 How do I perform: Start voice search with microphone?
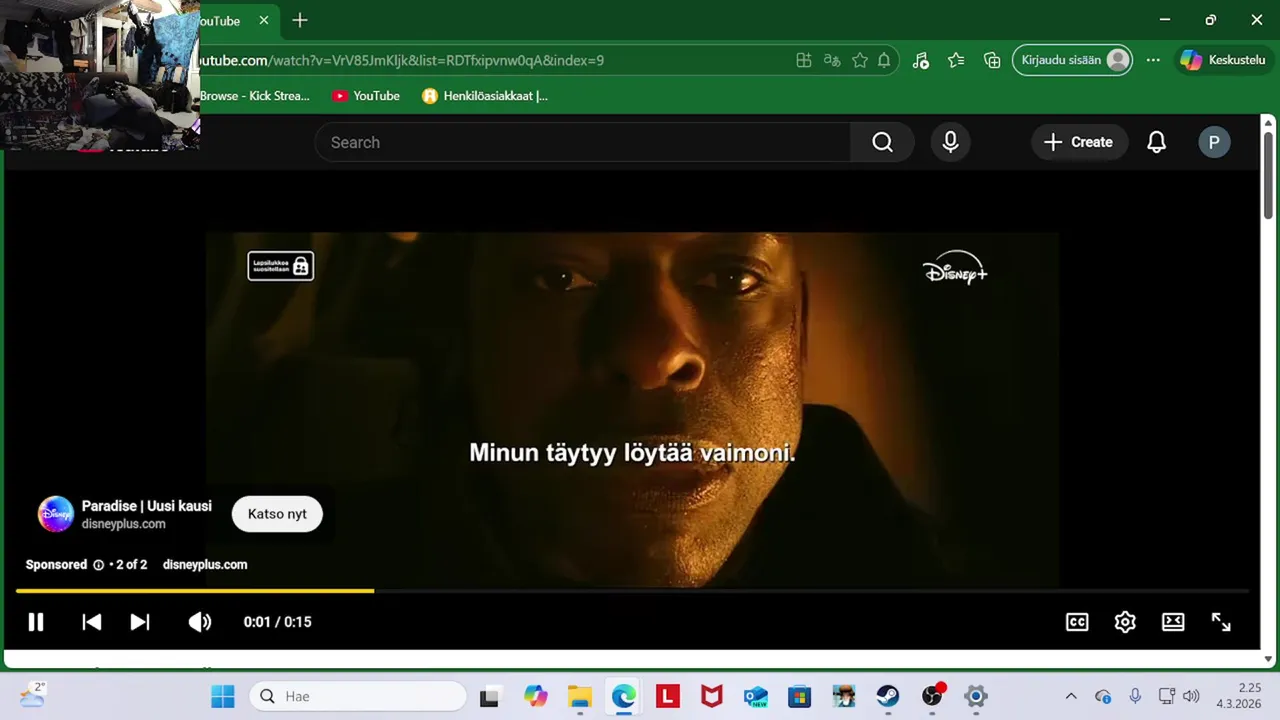click(x=951, y=143)
